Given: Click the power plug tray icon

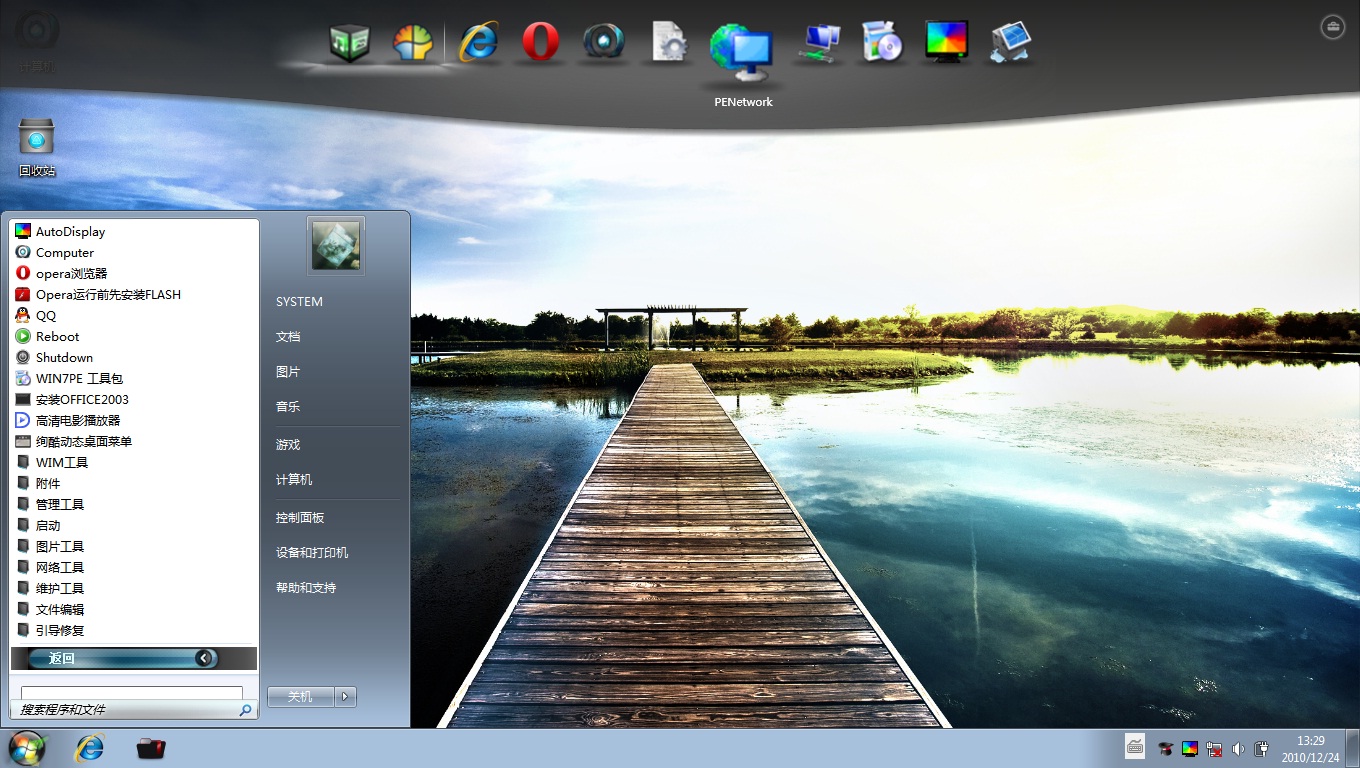Looking at the screenshot, I should [x=1262, y=748].
